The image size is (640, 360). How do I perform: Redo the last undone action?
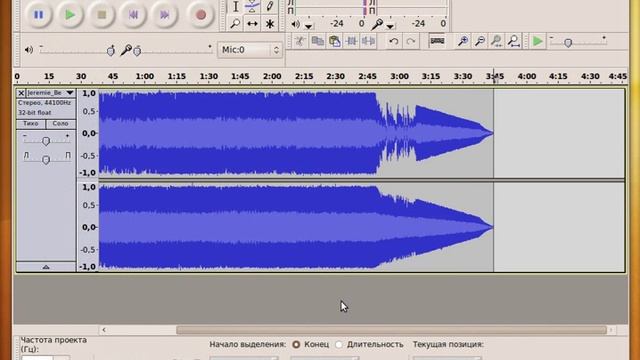(411, 41)
